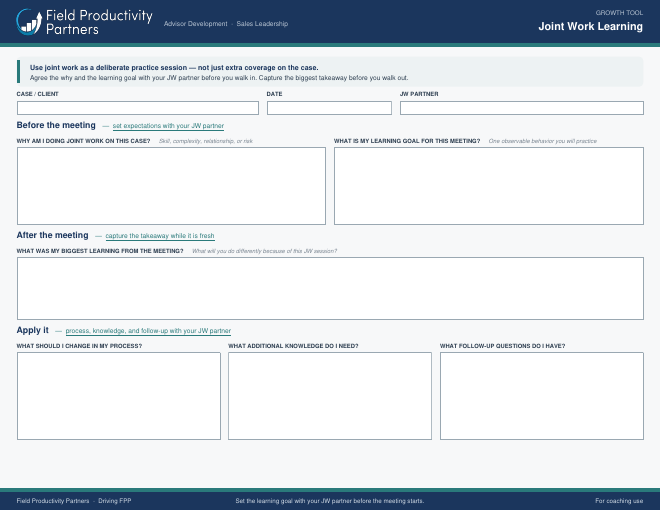Image resolution: width=660 pixels, height=510 pixels.
Task: Click the Field Productivity Partners logo icon
Action: click(29, 22)
